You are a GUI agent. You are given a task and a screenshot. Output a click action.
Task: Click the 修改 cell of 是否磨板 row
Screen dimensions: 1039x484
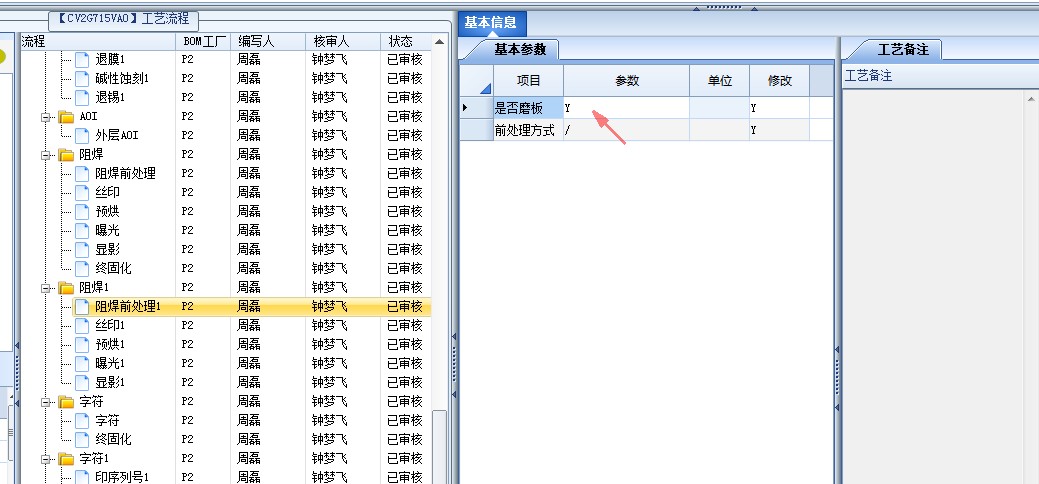779,108
